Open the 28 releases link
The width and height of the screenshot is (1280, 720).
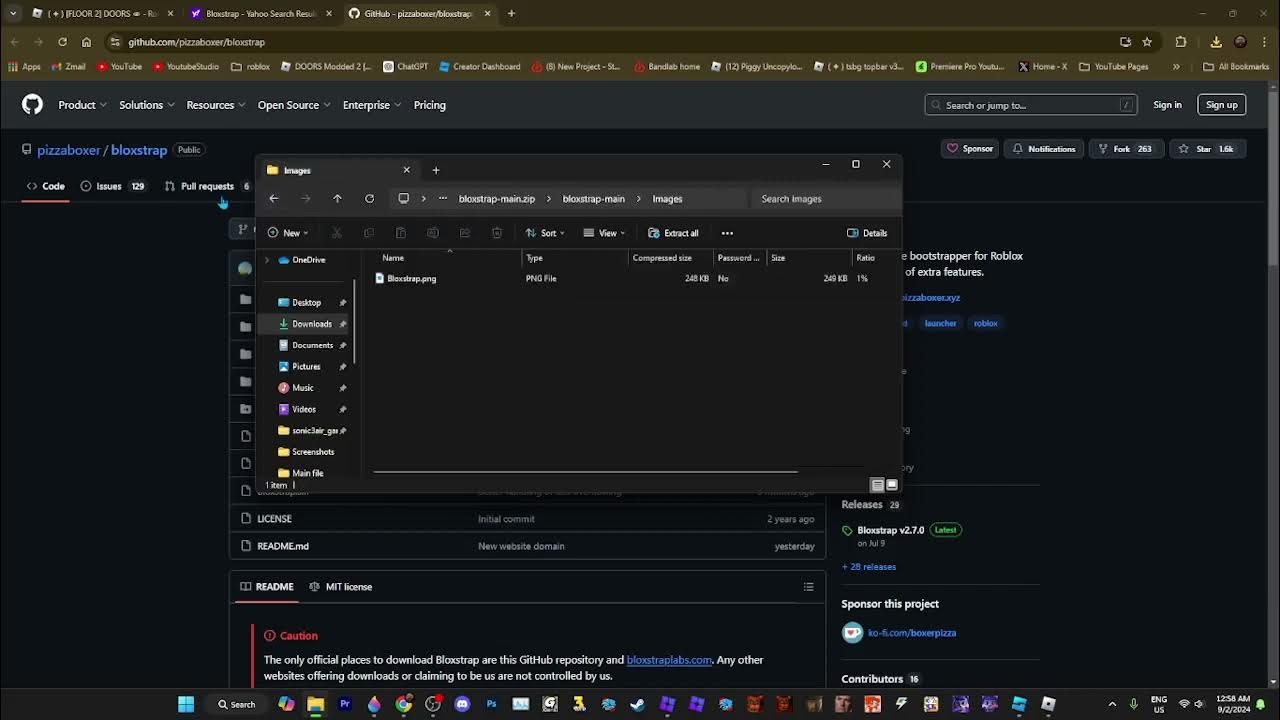pyautogui.click(x=869, y=567)
